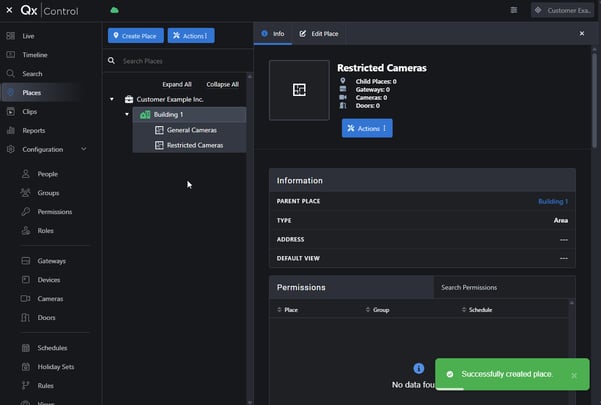Click the magnifier icon beside Search Places

point(111,61)
